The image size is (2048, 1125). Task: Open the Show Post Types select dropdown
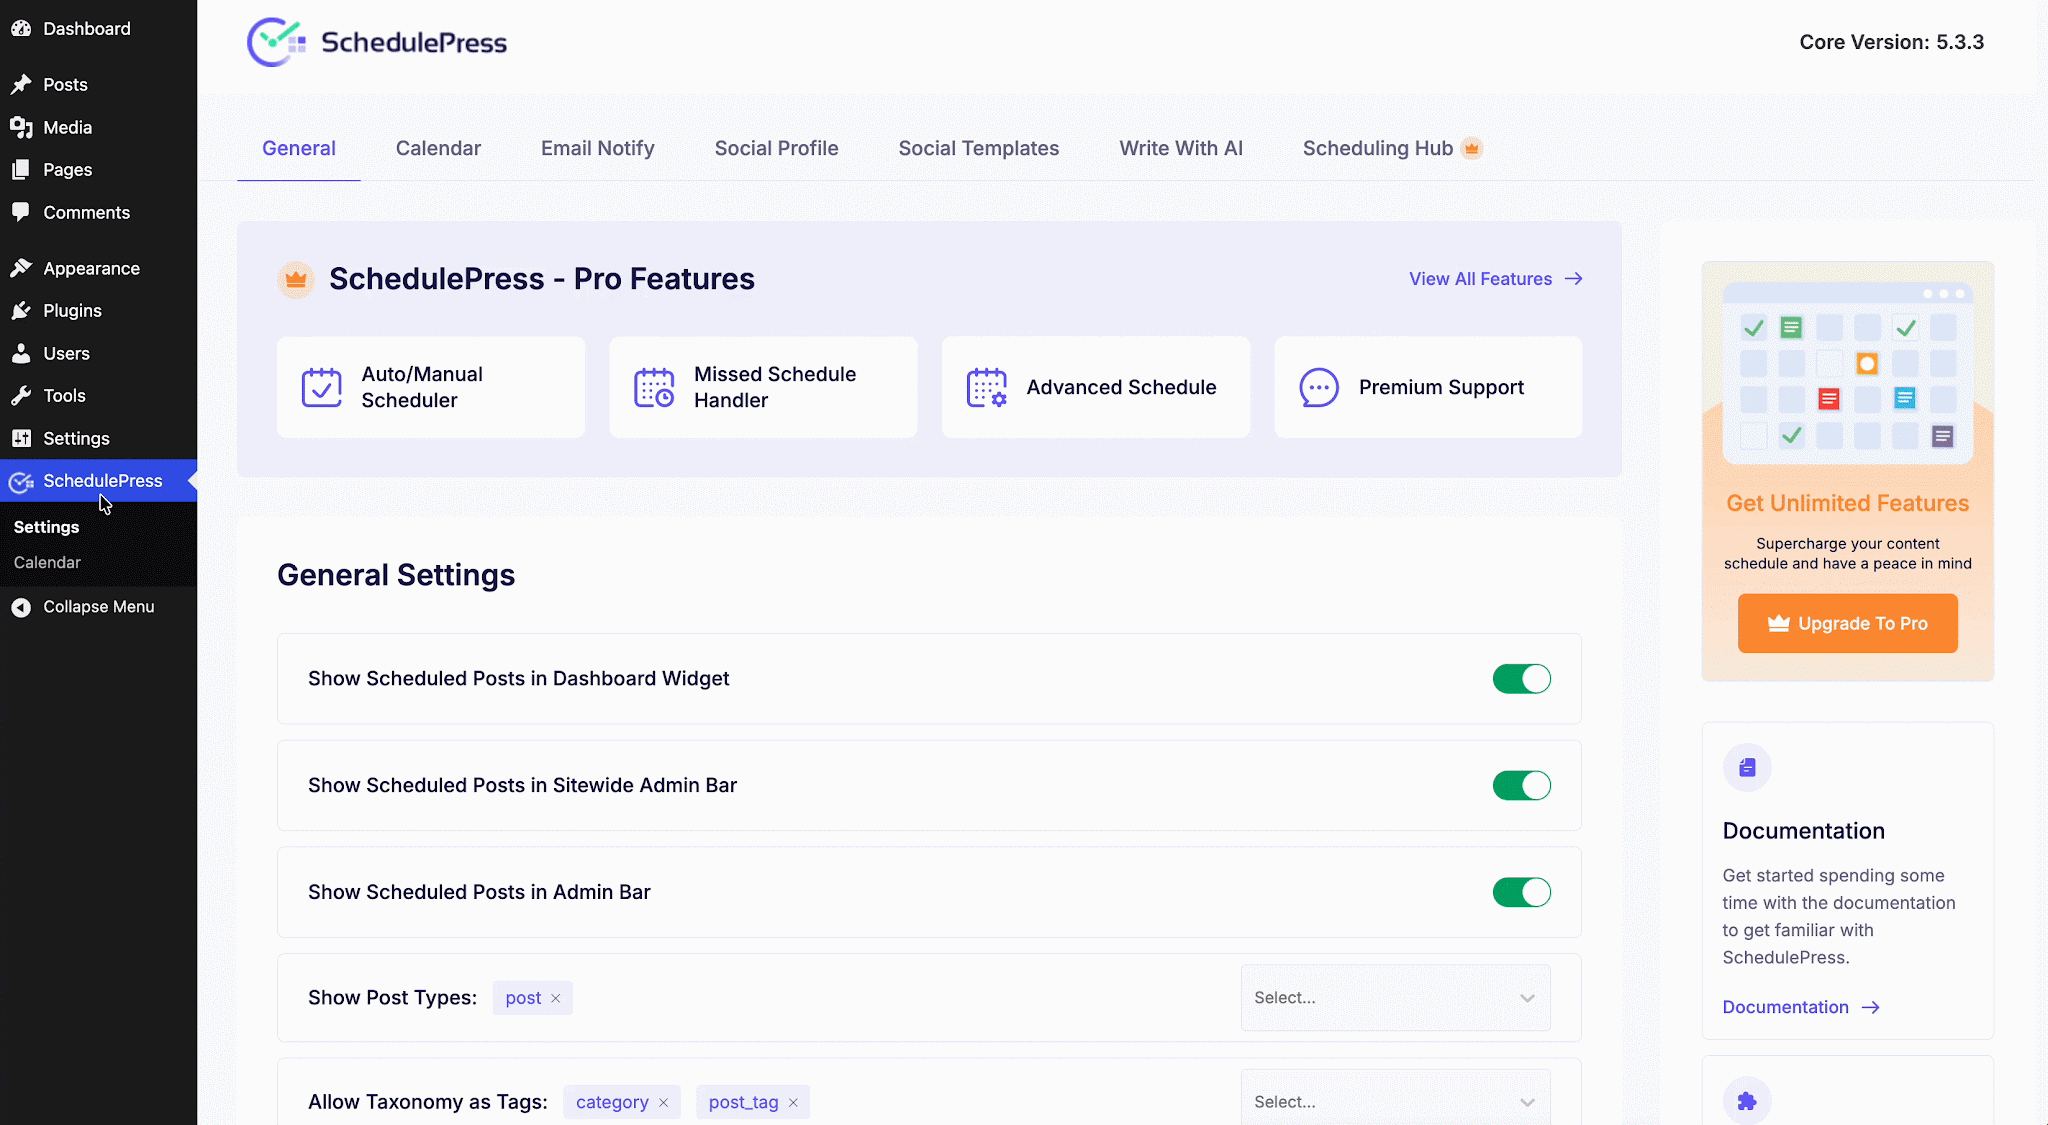(1396, 998)
